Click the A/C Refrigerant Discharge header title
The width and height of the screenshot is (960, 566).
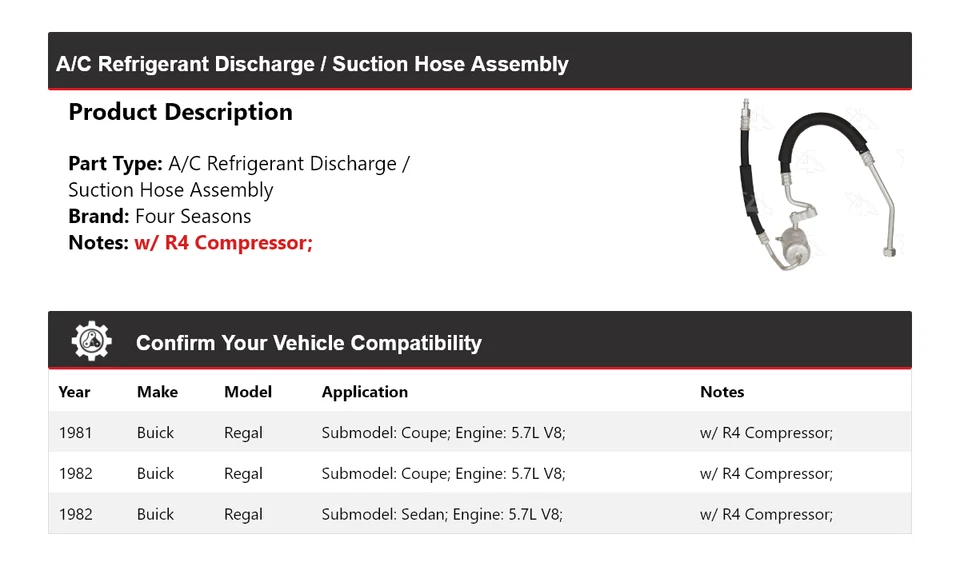[x=312, y=64]
